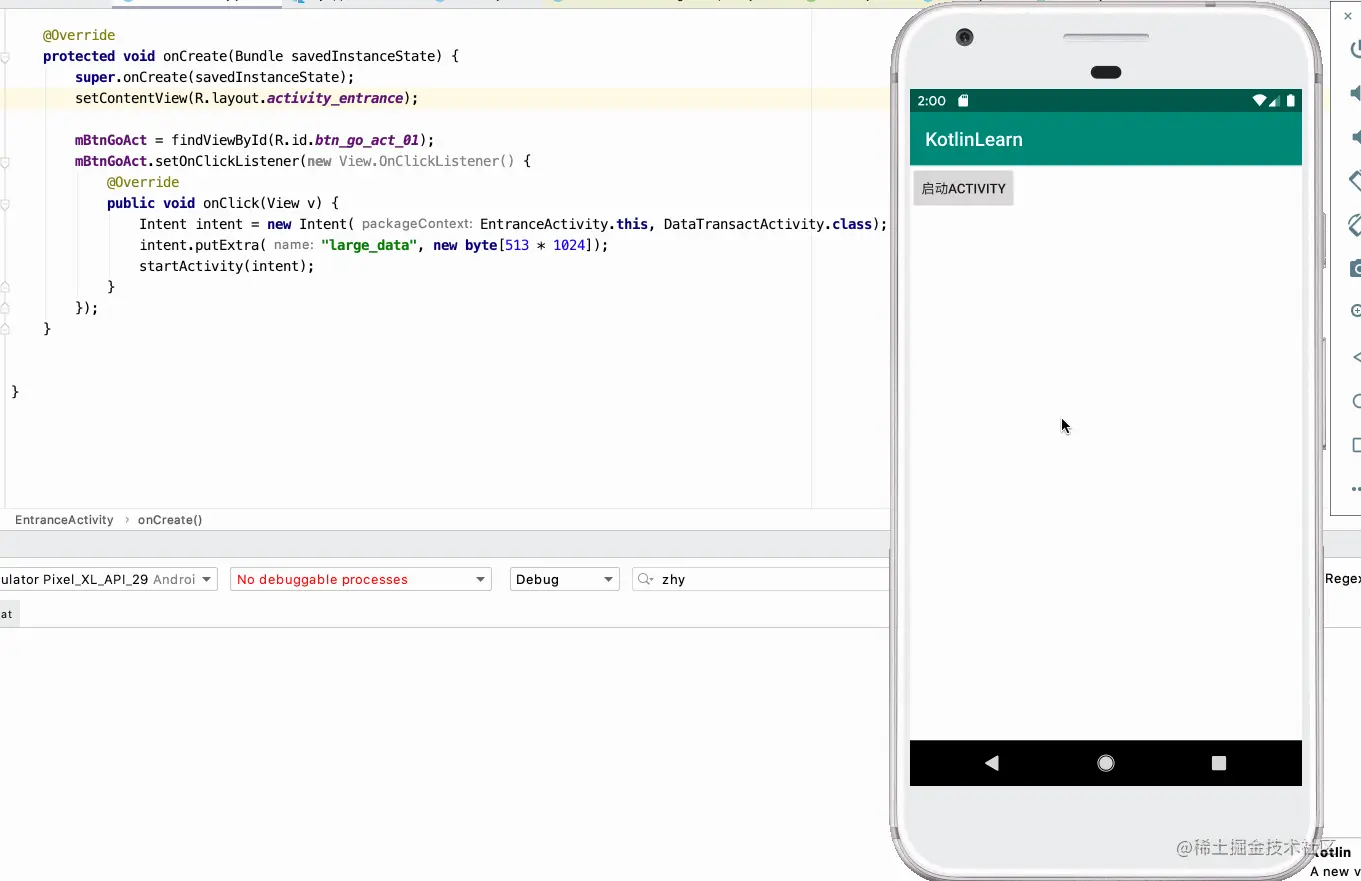Screen dimensions: 1361x881
Task: Click the cellular signal icon in phone status bar
Action: (1275, 100)
